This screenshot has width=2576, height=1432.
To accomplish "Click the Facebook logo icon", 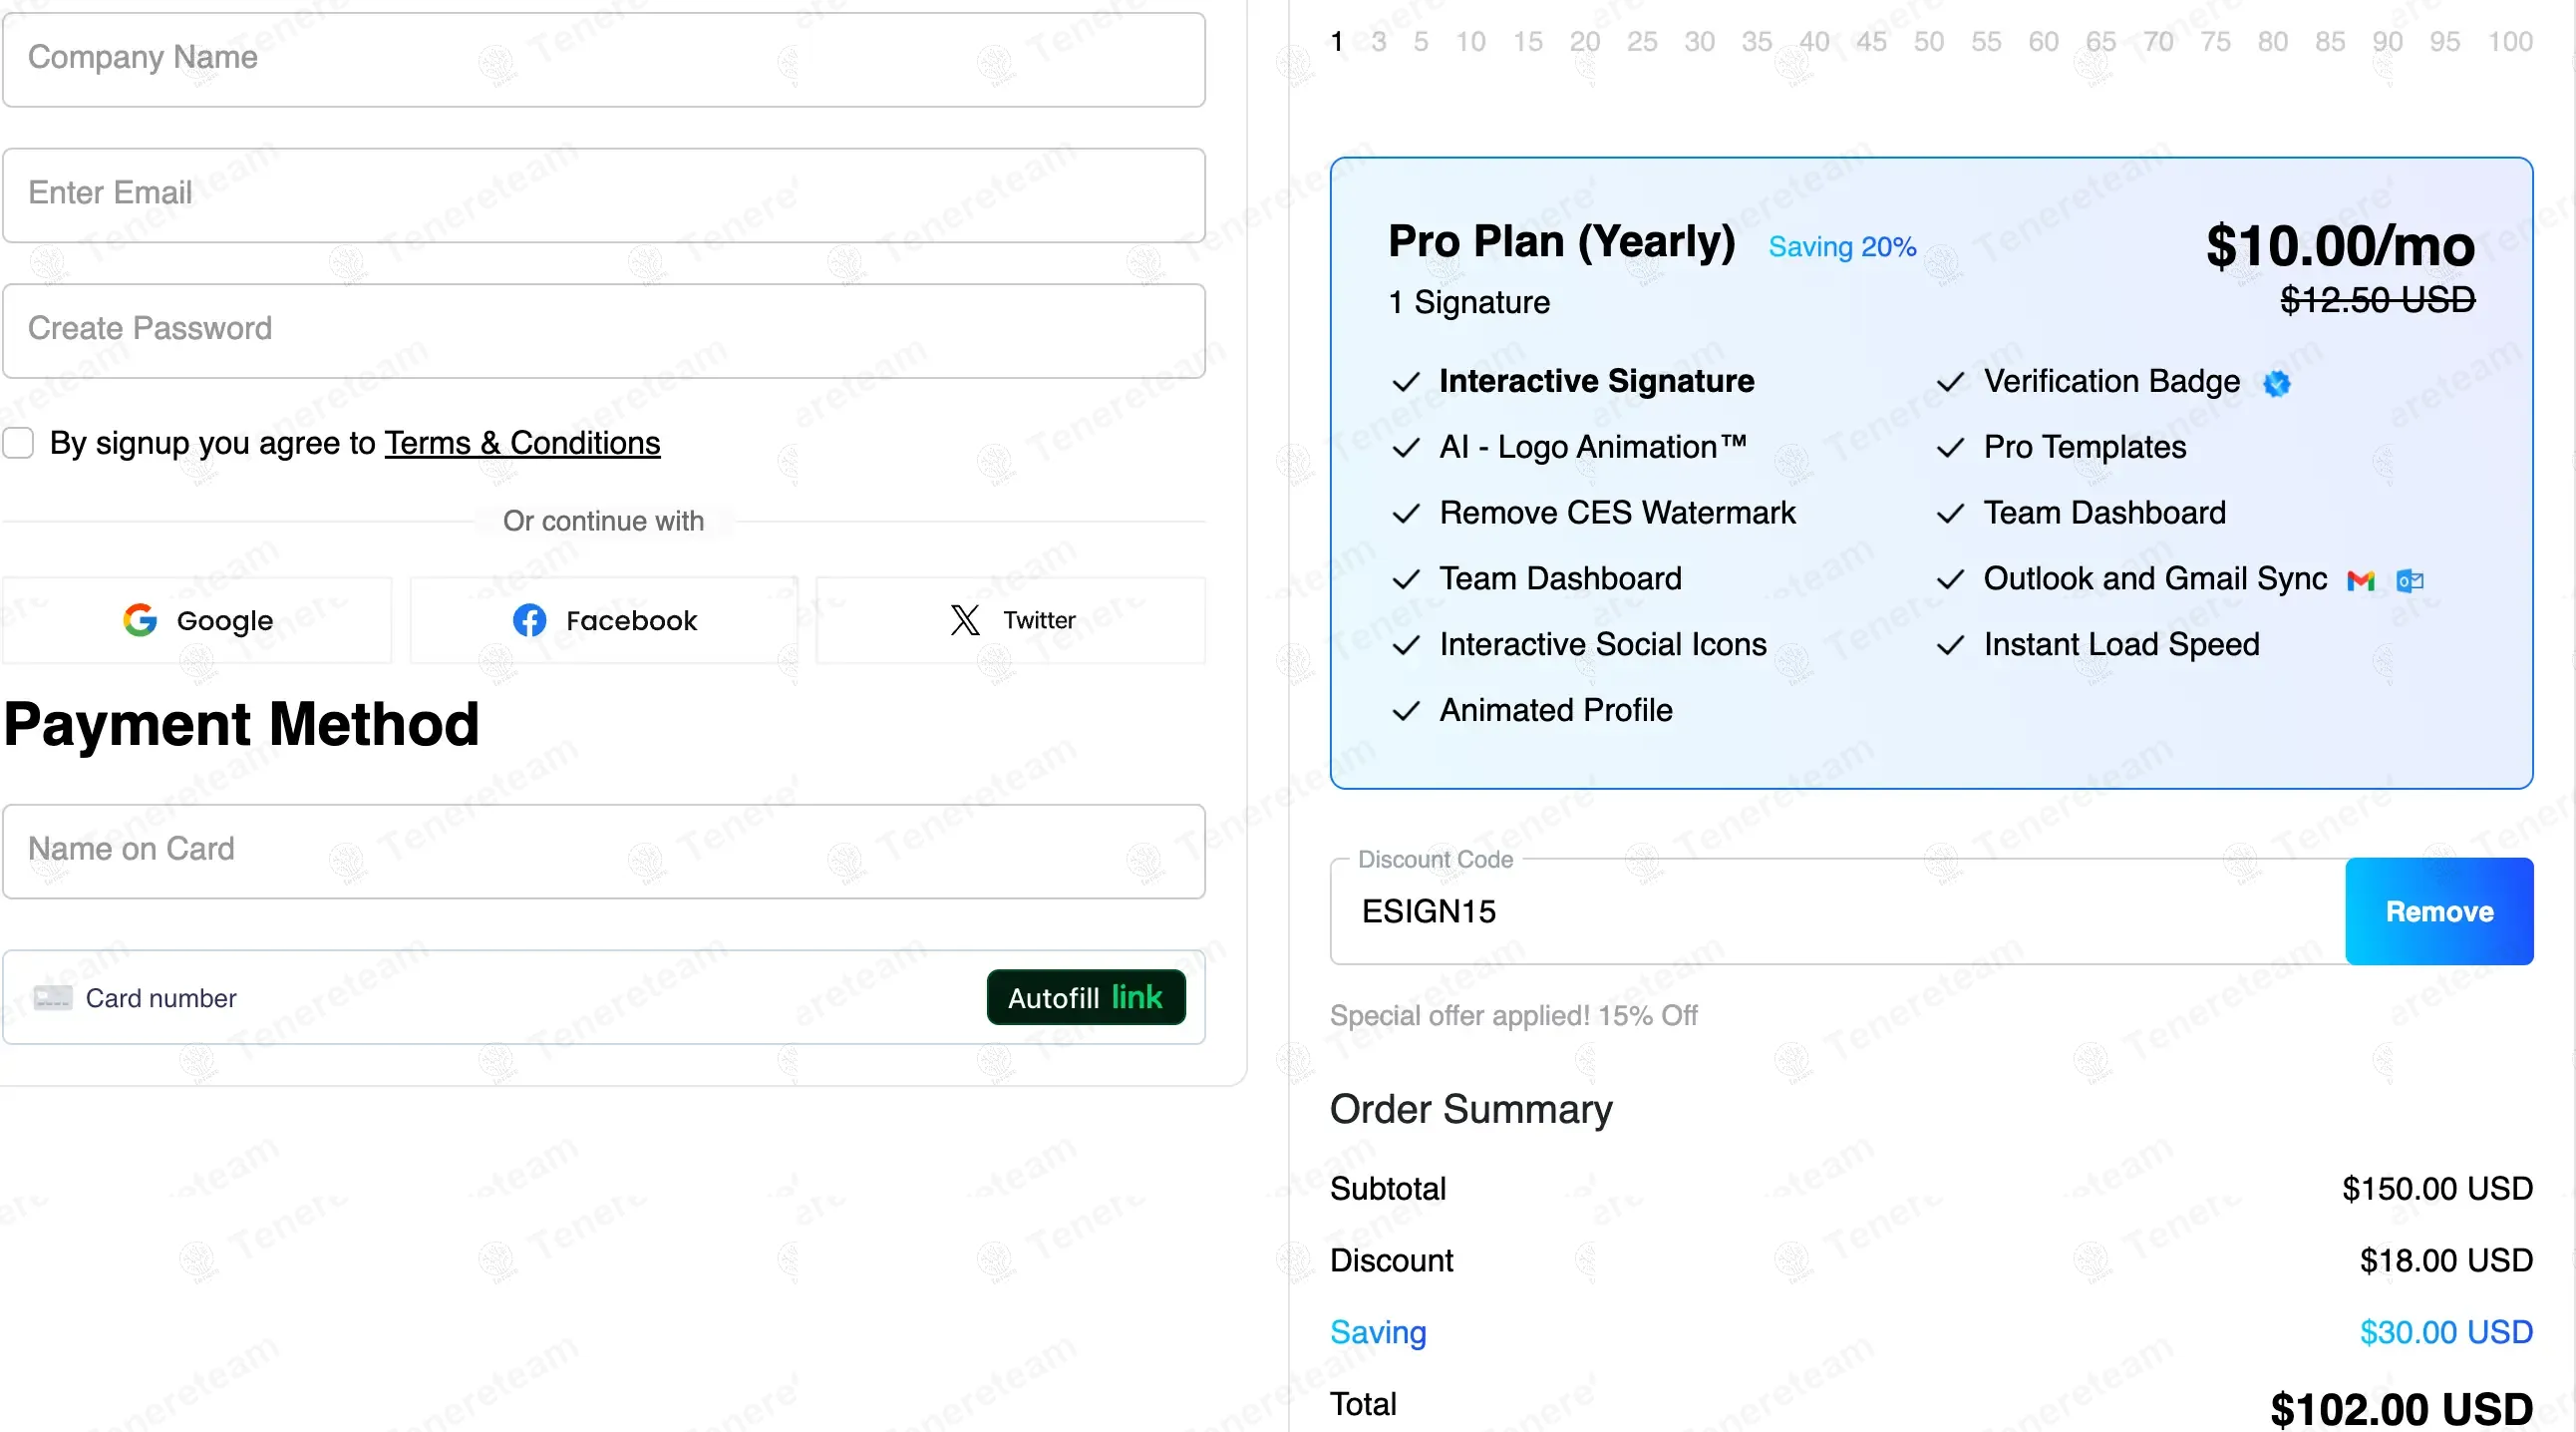I will coord(530,620).
